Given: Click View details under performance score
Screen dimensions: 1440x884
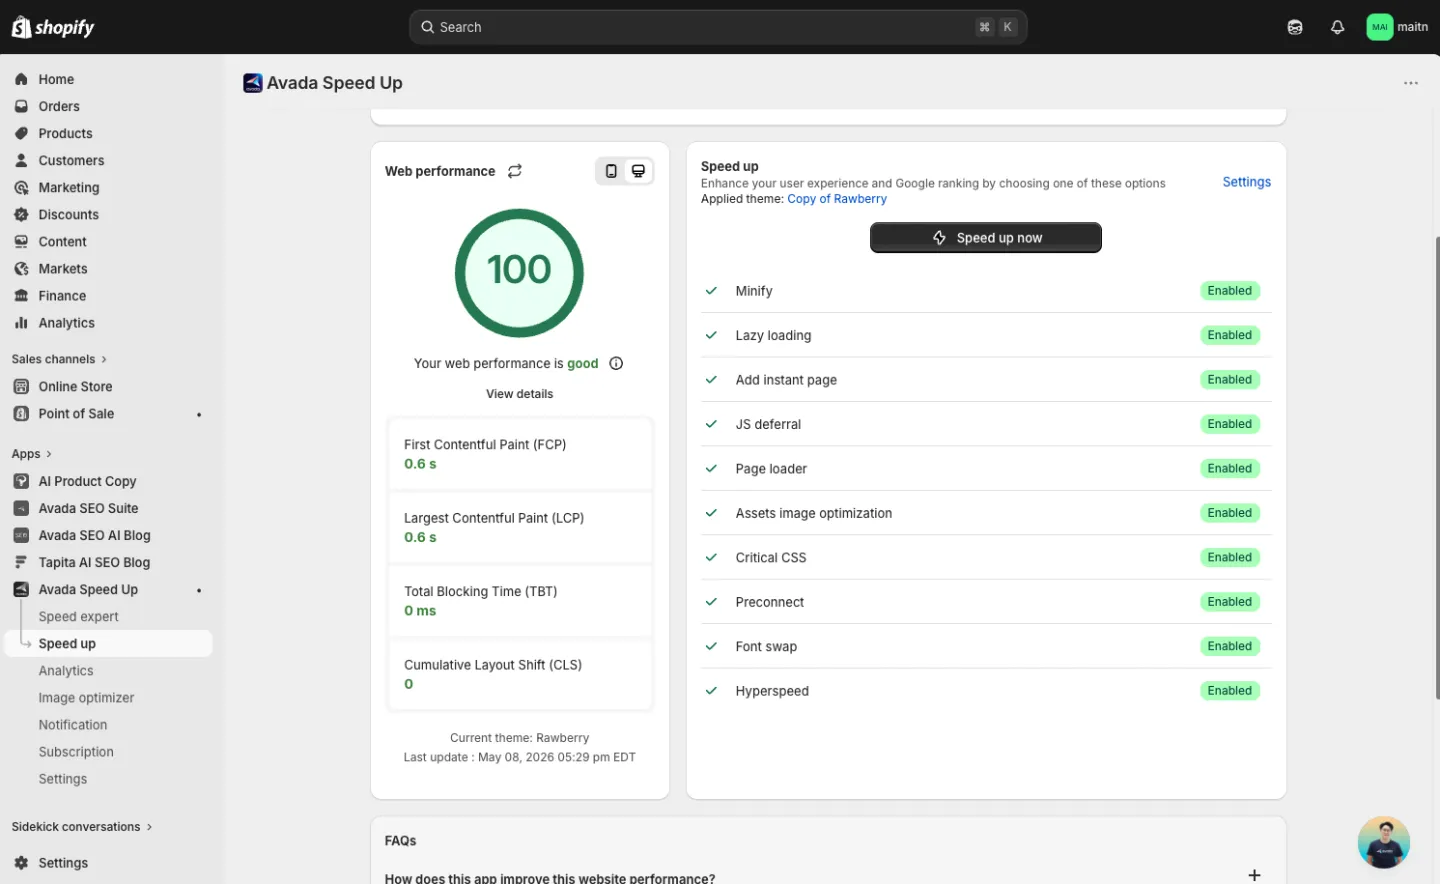Looking at the screenshot, I should [519, 394].
